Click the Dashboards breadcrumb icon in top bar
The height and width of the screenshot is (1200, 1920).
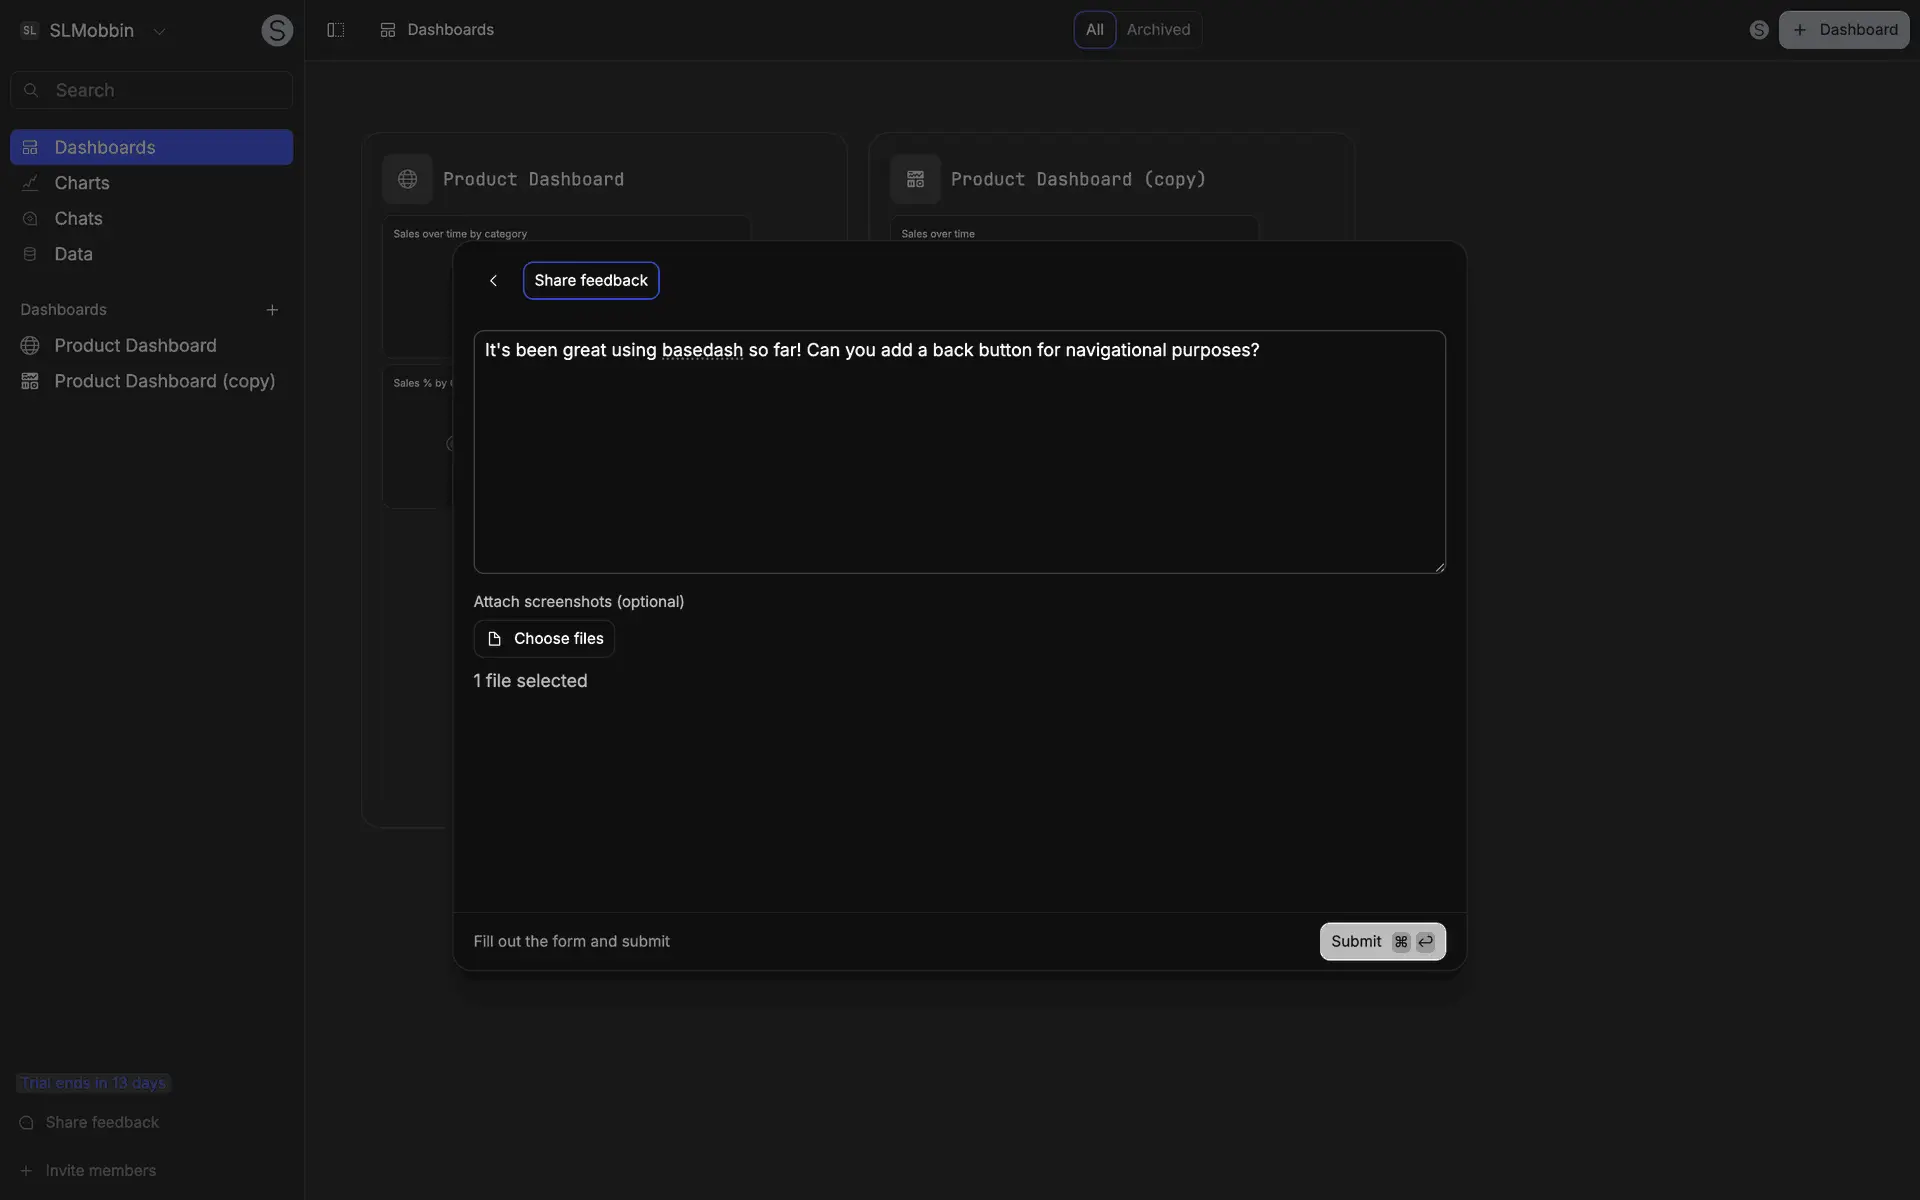point(388,30)
